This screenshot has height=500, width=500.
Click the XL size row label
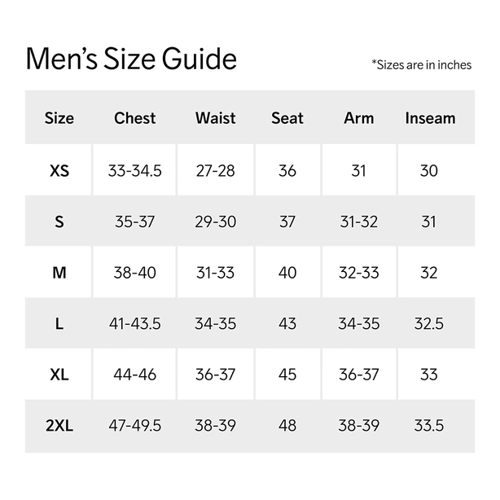pos(59,375)
